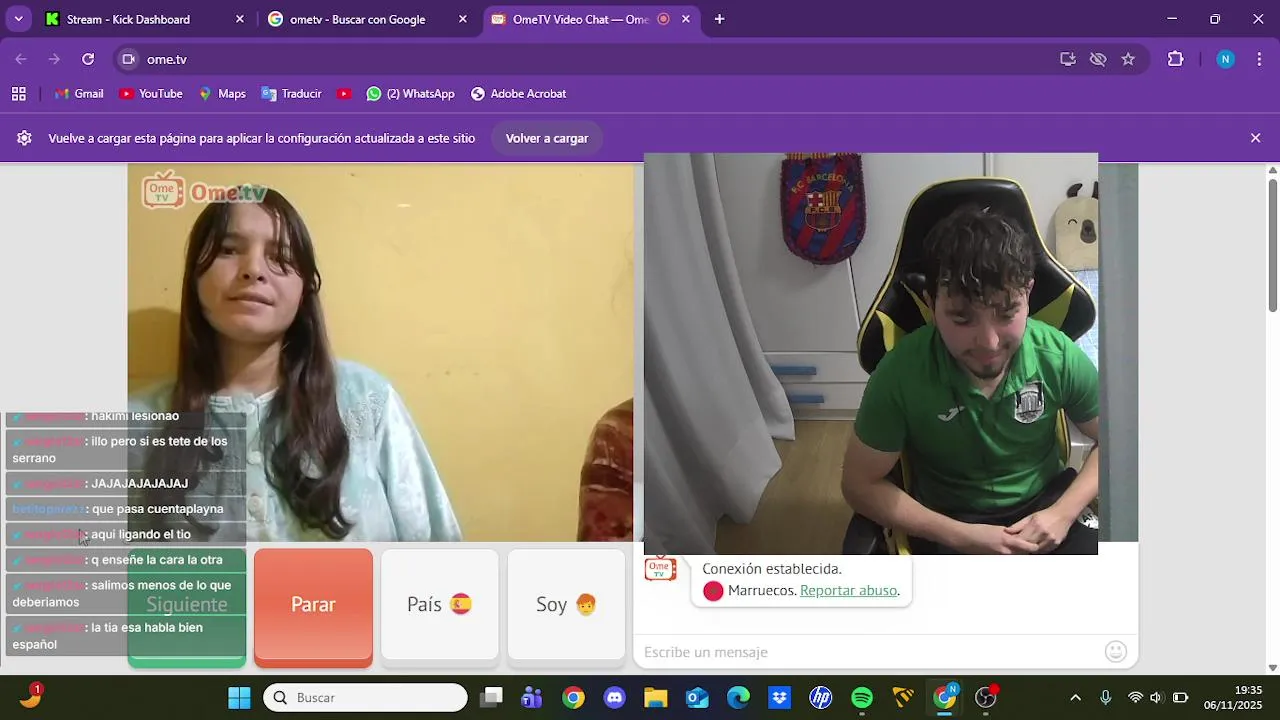The height and width of the screenshot is (720, 1280).
Task: Open the apps grid in bookmarks bar
Action: coord(18,93)
